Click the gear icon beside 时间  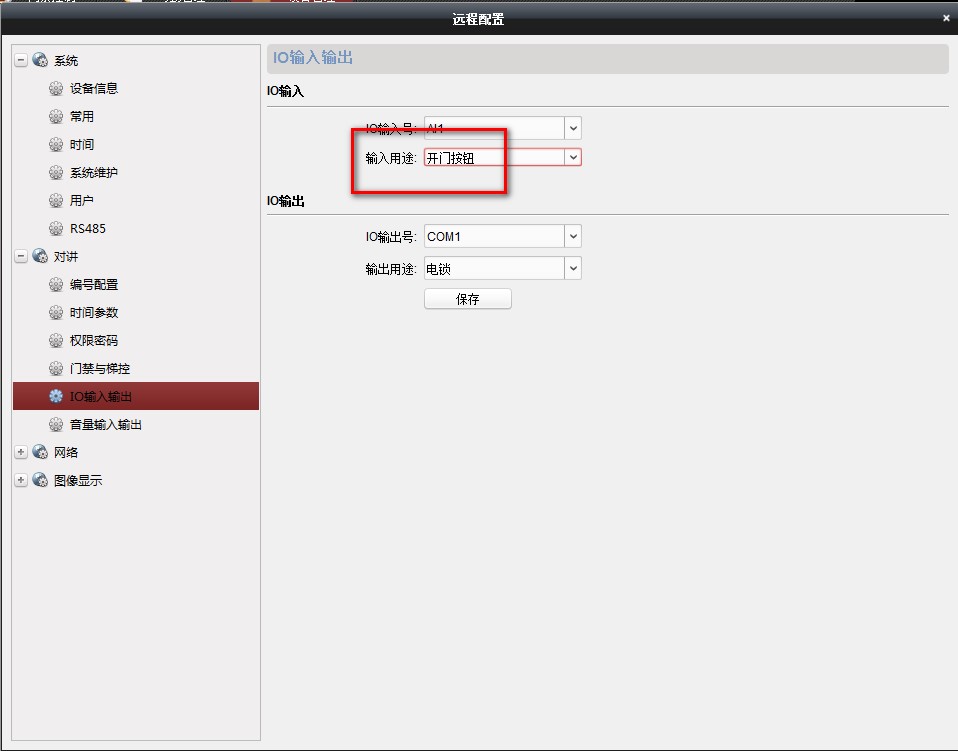pyautogui.click(x=56, y=145)
